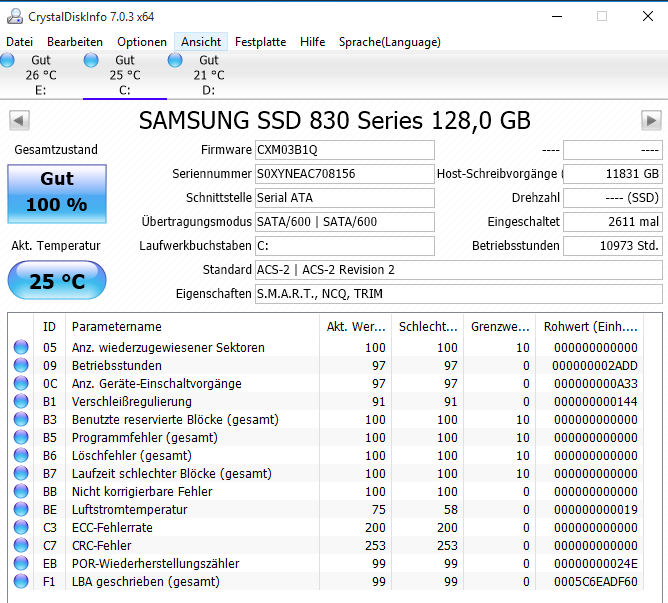
Task: Click the Firmware field CXM03B1Q
Action: tap(345, 150)
